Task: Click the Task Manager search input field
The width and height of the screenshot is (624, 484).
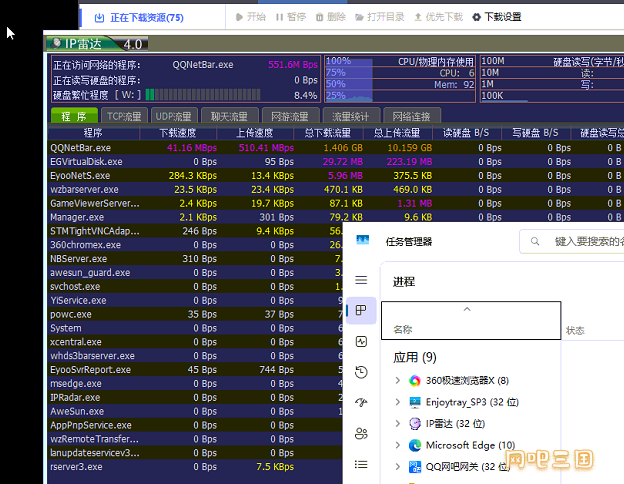Action: coord(573,241)
